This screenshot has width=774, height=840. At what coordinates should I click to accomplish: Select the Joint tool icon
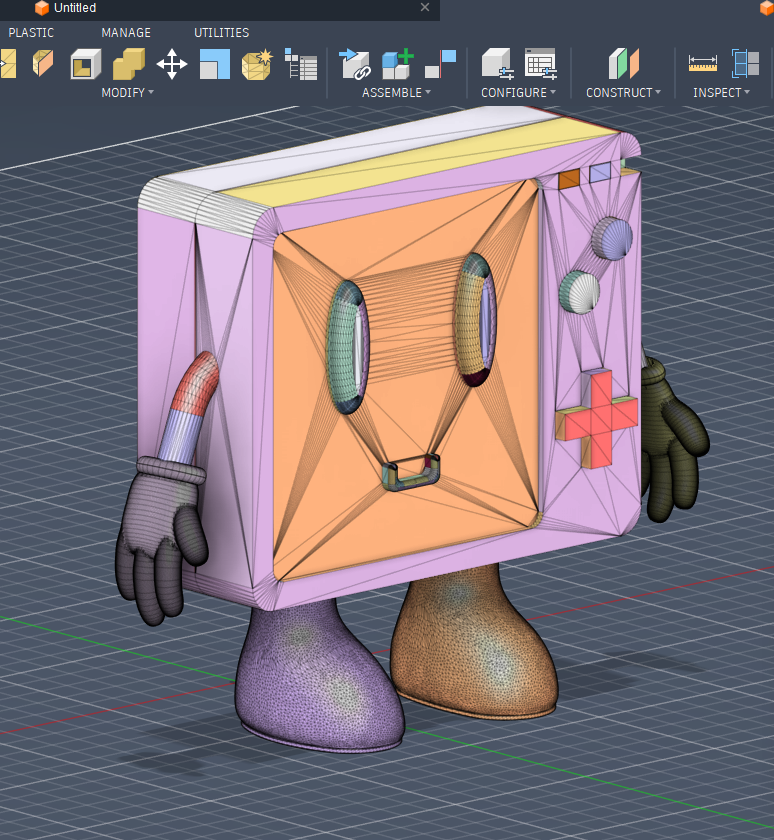[x=355, y=64]
